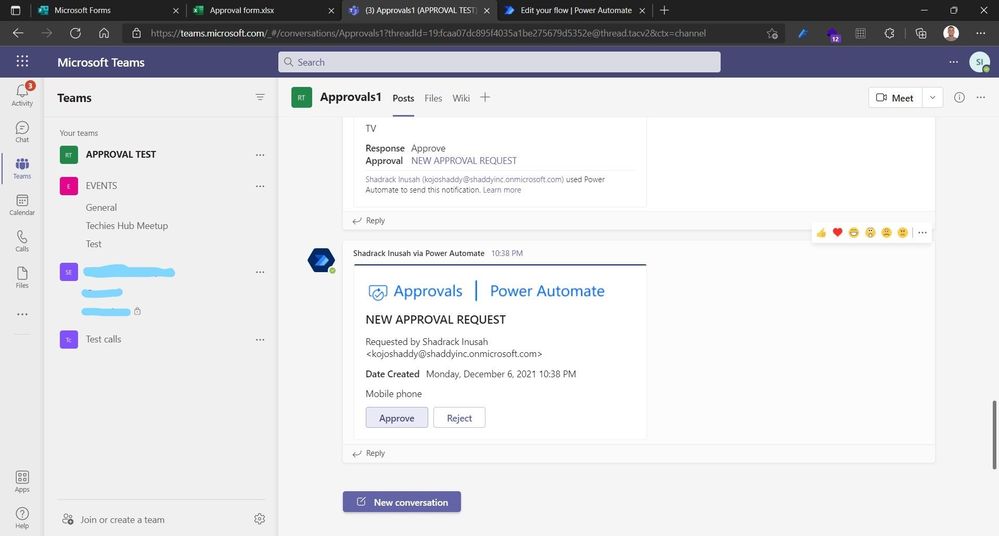
Task: Switch to Power Automate edit flow tab
Action: click(x=573, y=10)
